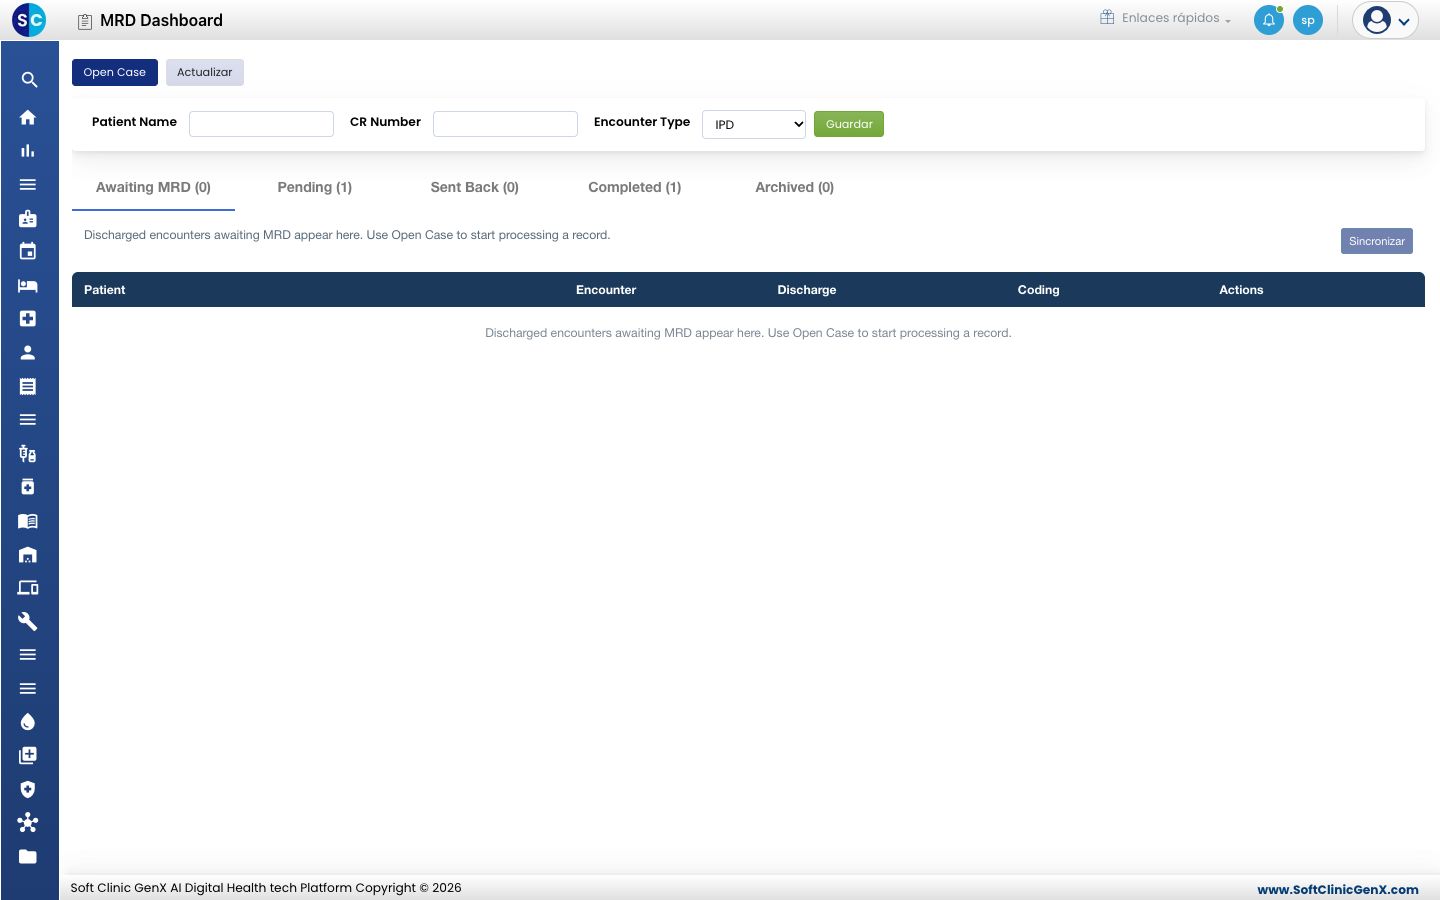Viewport: 1440px width, 900px height.
Task: Click the water drop icon
Action: (x=28, y=722)
